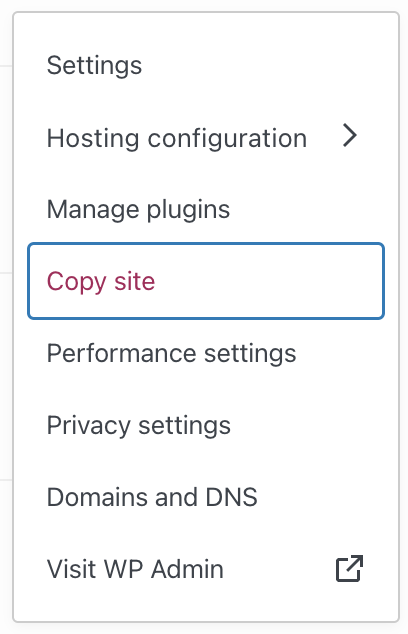
Task: Open Domains and DNS
Action: coord(206,497)
